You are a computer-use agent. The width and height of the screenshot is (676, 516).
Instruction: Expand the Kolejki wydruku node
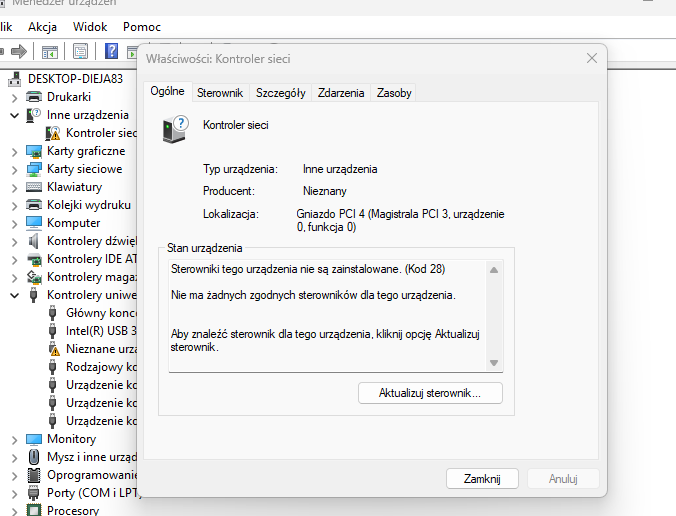click(x=14, y=206)
